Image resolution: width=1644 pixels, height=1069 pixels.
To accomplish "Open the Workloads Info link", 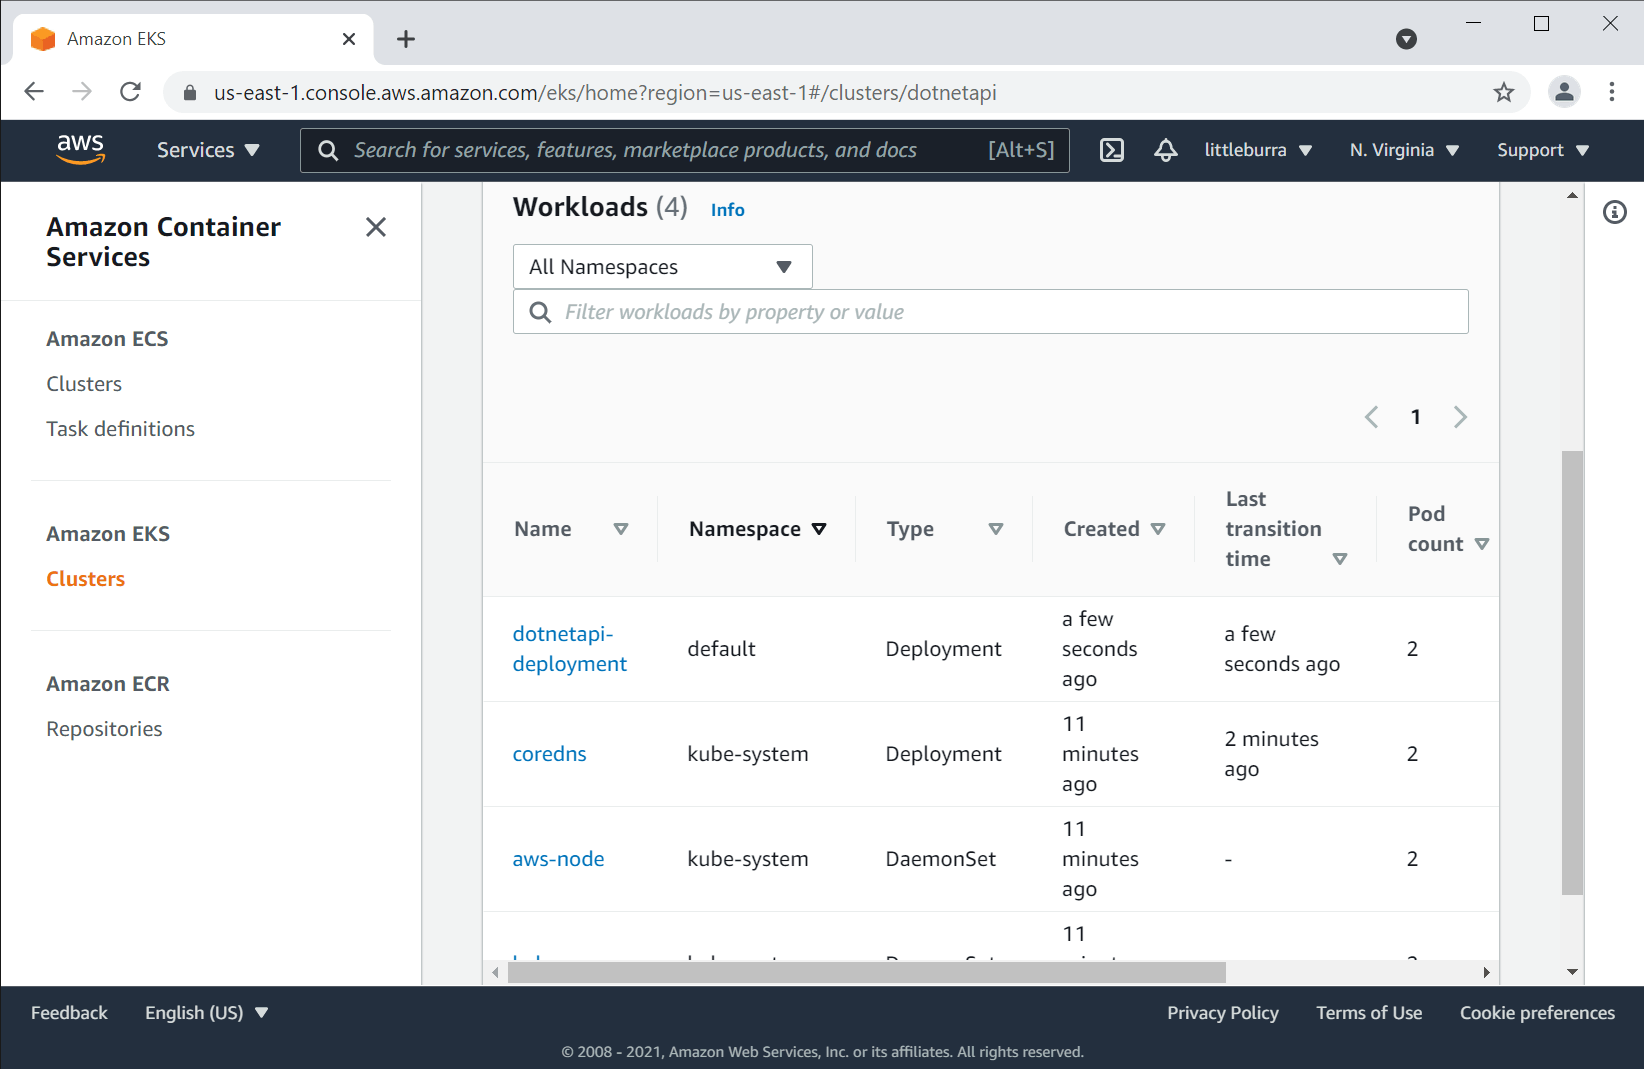I will (728, 210).
